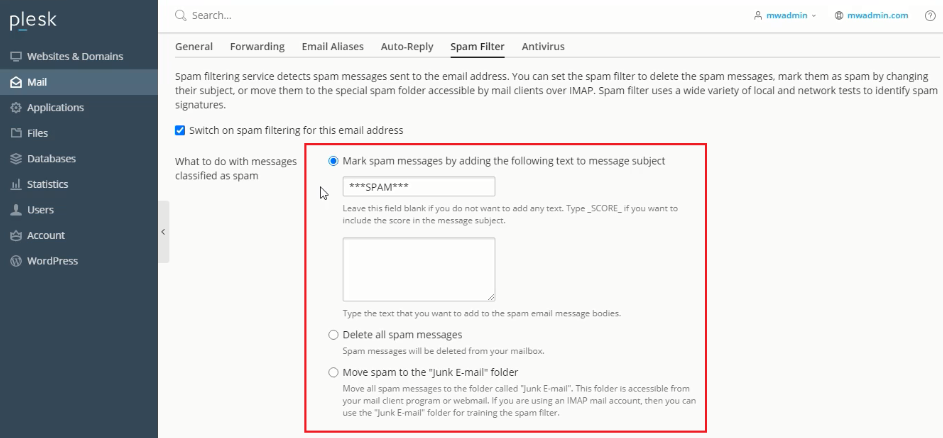Click the Statistics bar chart icon
This screenshot has height=438, width=943.
[16, 185]
